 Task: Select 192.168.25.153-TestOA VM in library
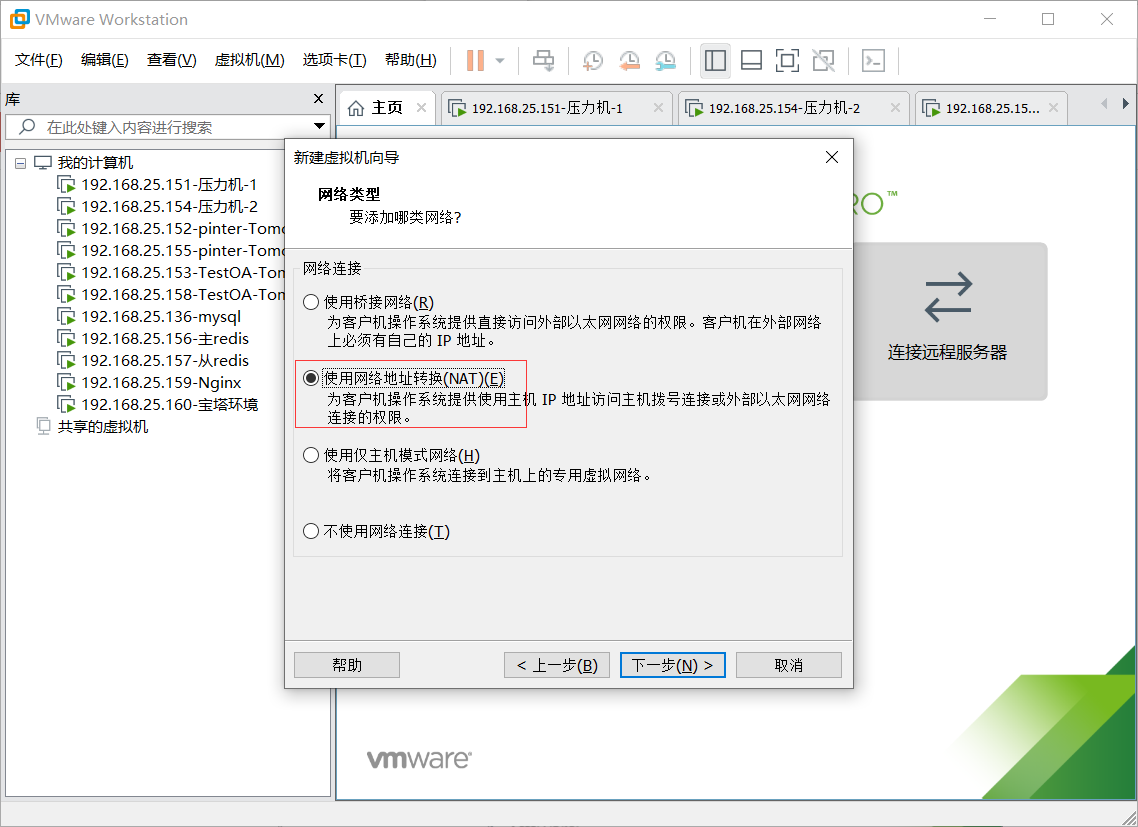click(171, 272)
